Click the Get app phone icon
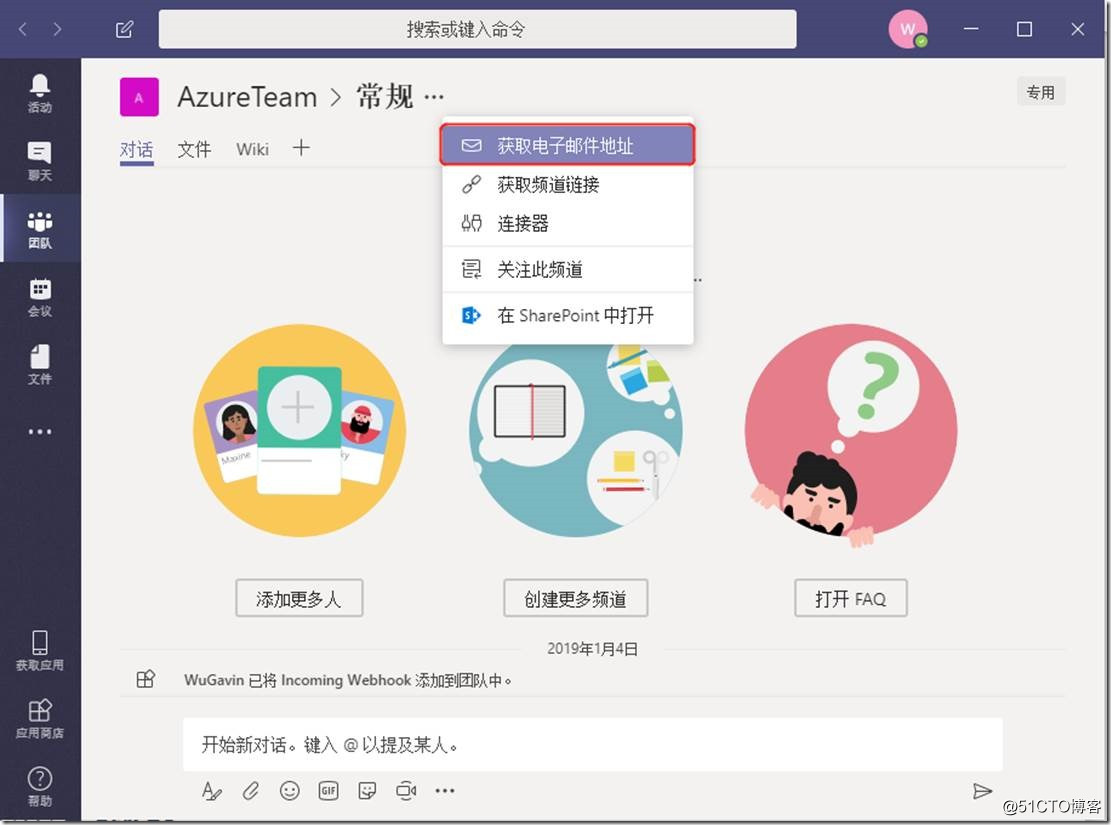This screenshot has height=825, width=1111. tap(40, 650)
